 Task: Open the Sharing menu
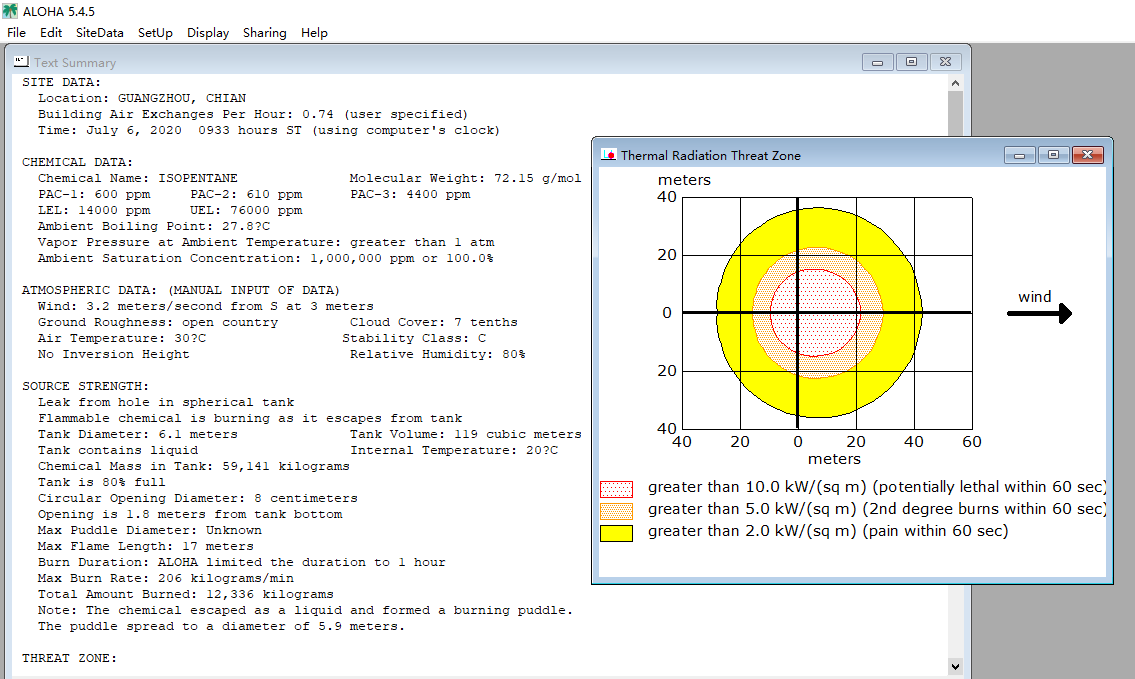(264, 33)
